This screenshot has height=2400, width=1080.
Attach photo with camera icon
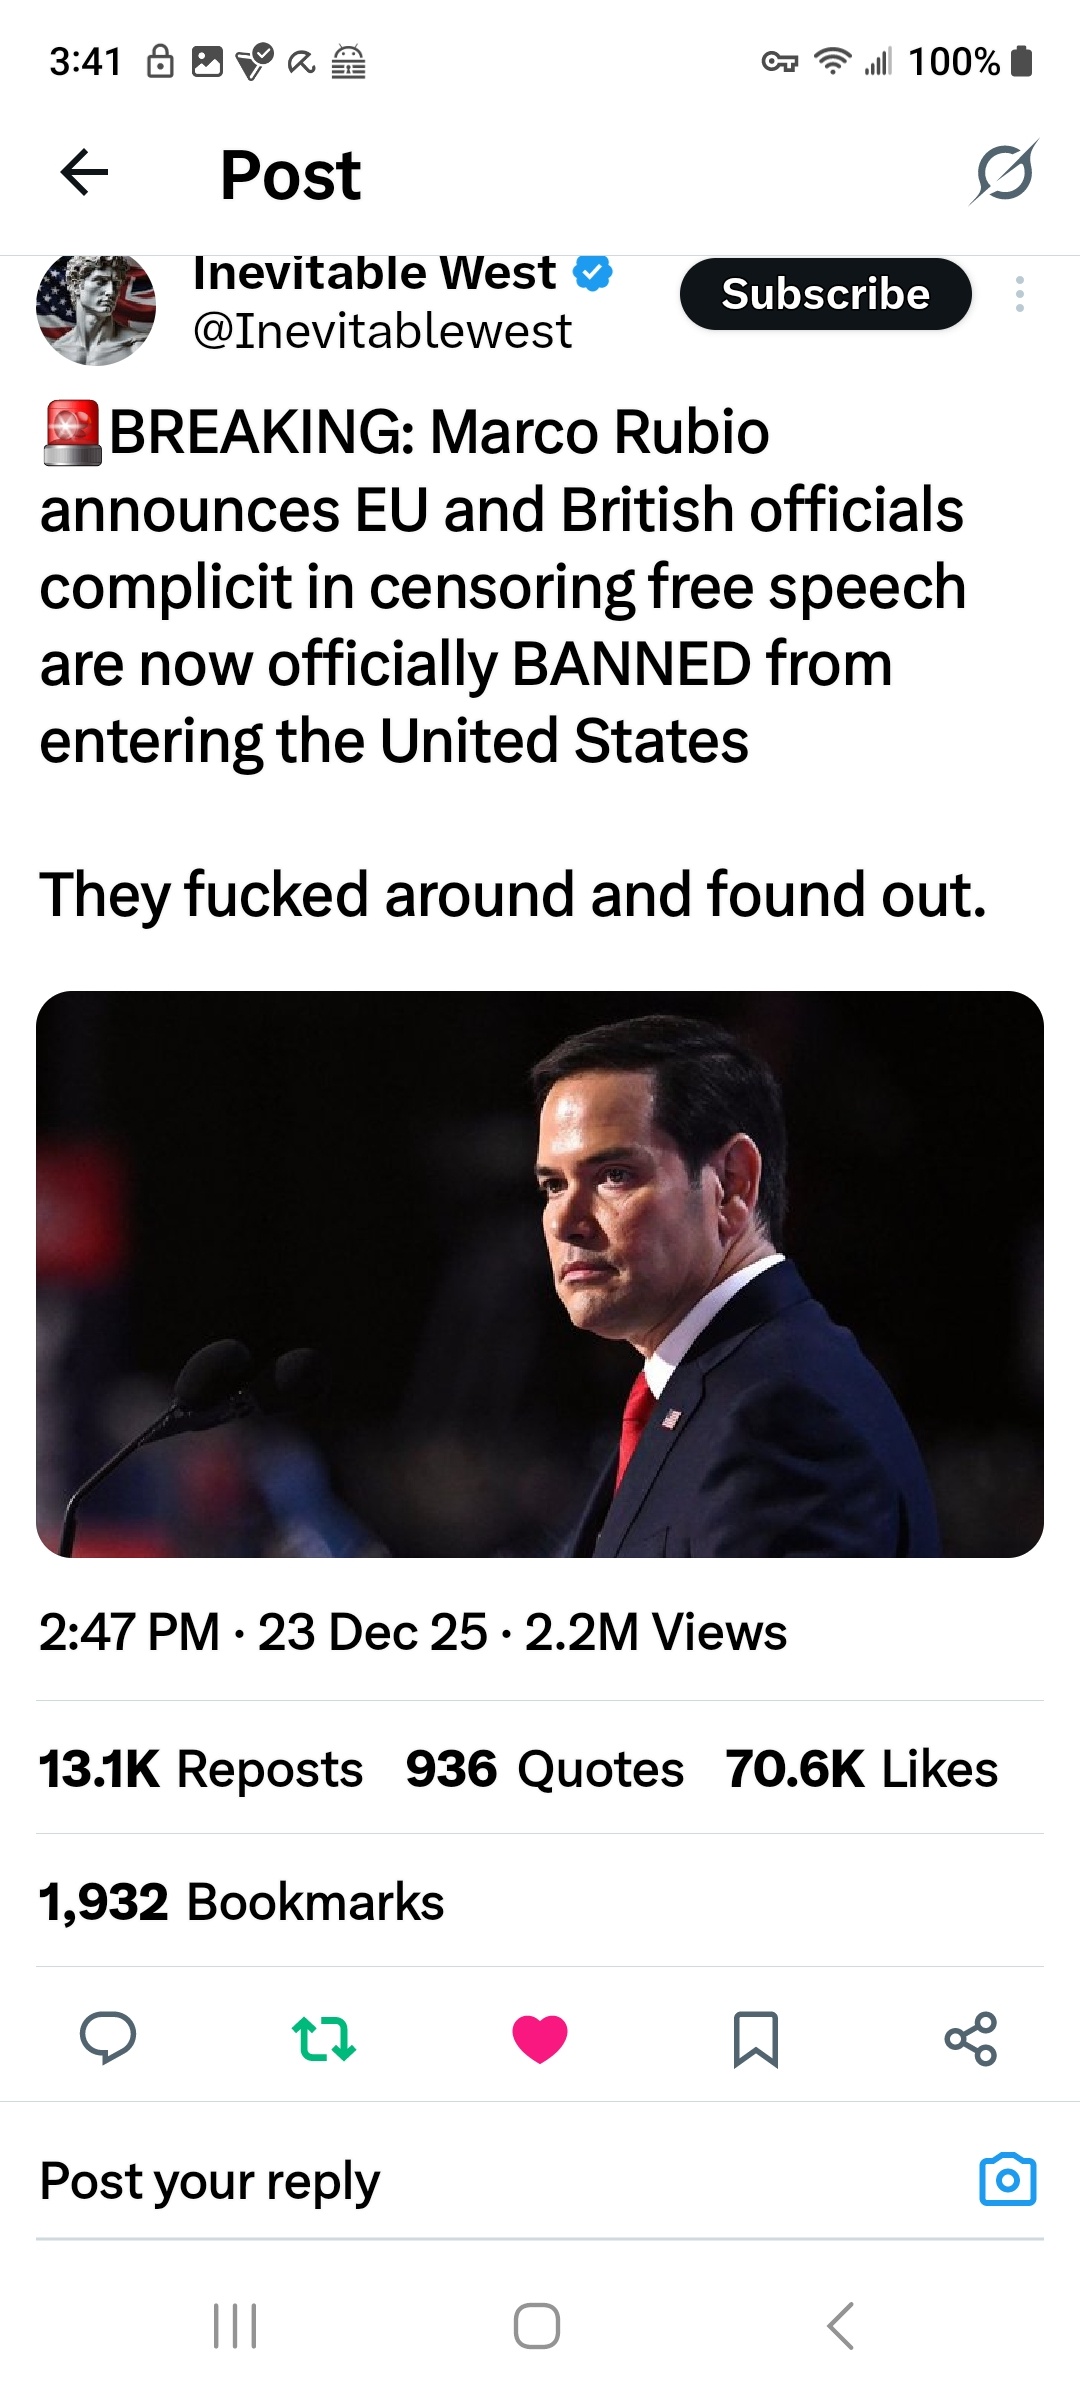[x=1007, y=2180]
